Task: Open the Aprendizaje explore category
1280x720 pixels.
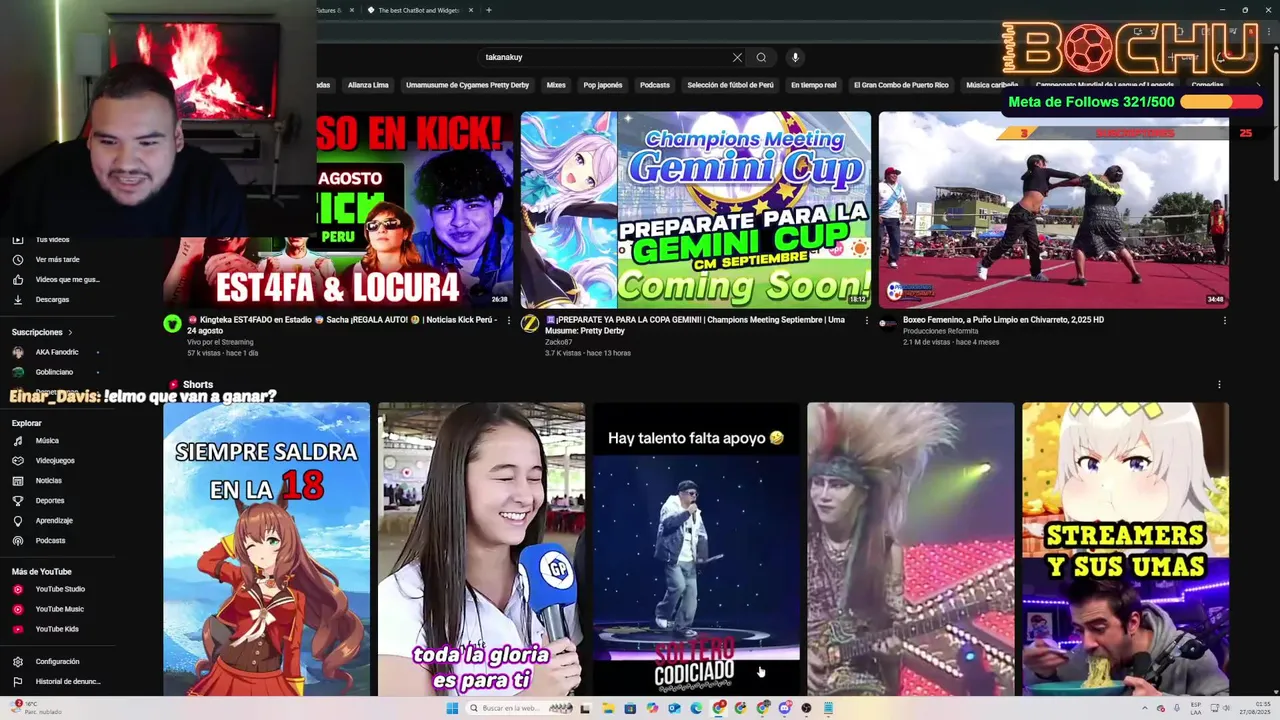Action: coord(54,521)
